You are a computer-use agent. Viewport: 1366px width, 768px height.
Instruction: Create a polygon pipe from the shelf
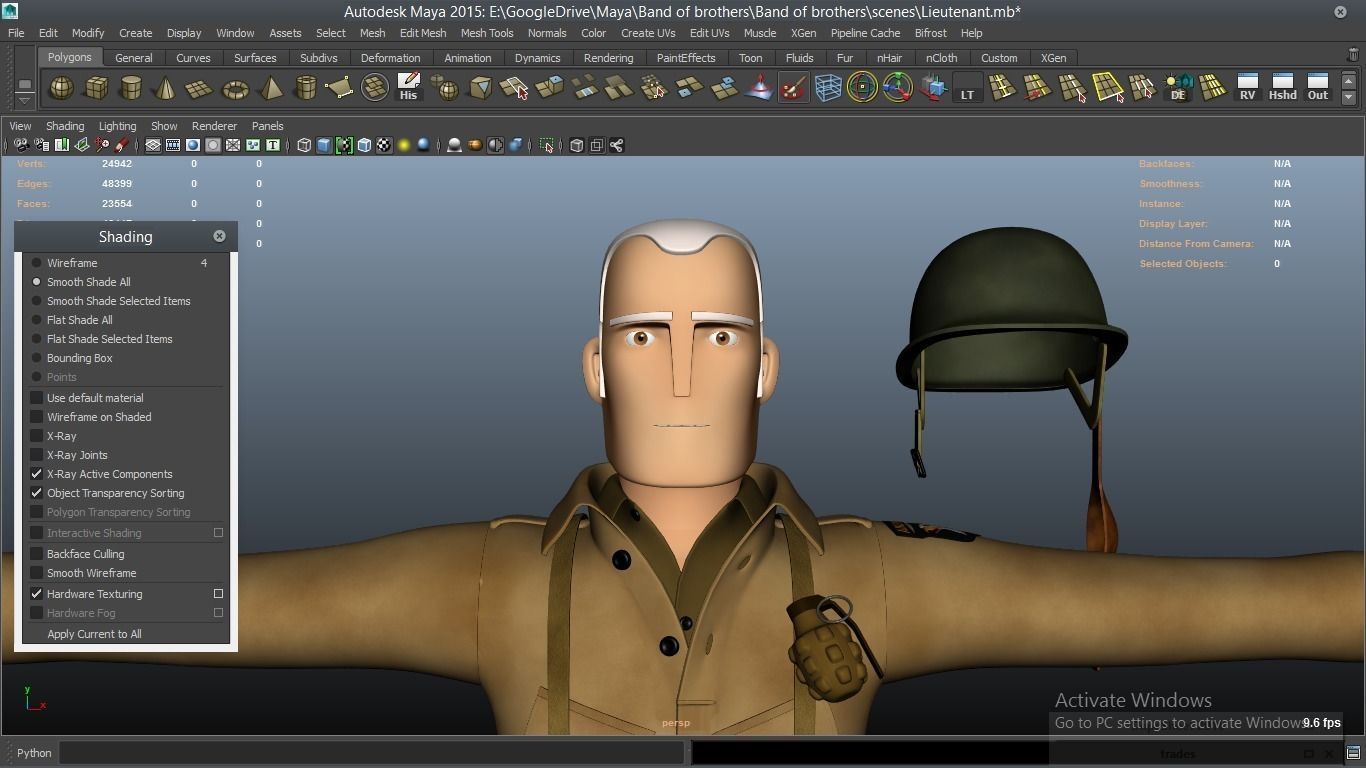tap(305, 88)
